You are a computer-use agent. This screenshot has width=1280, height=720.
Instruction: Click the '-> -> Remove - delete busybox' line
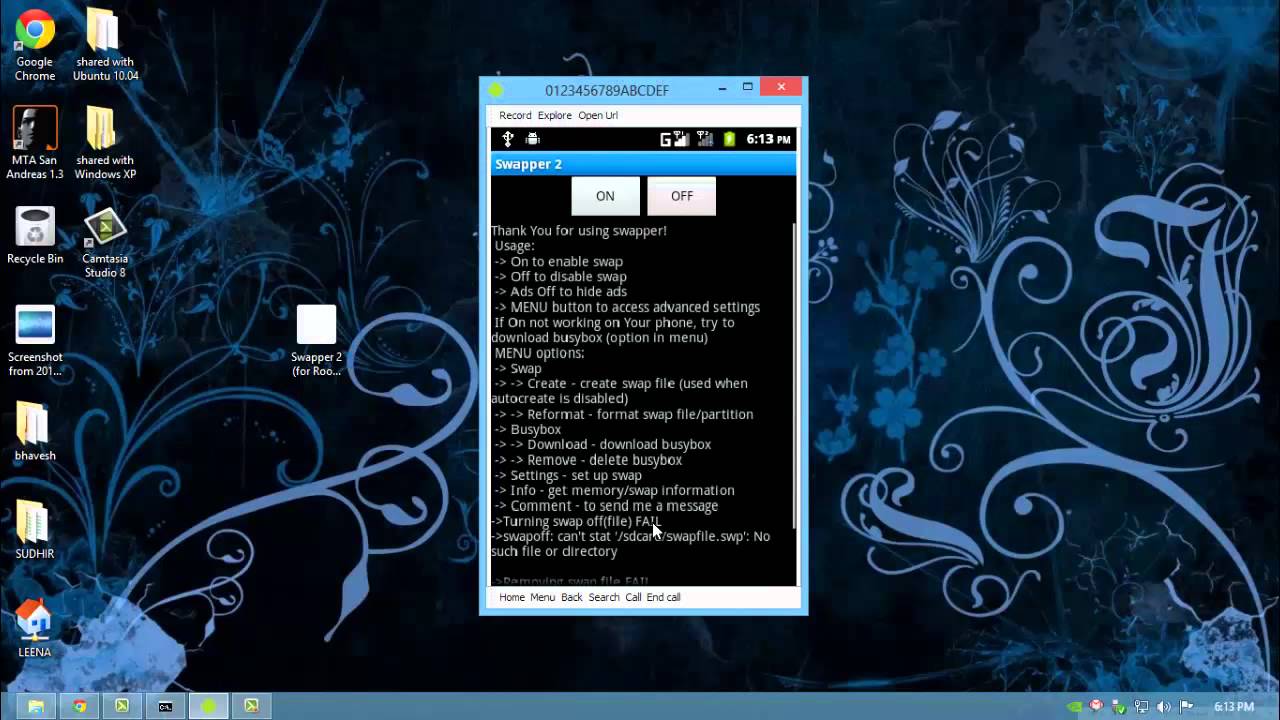588,460
